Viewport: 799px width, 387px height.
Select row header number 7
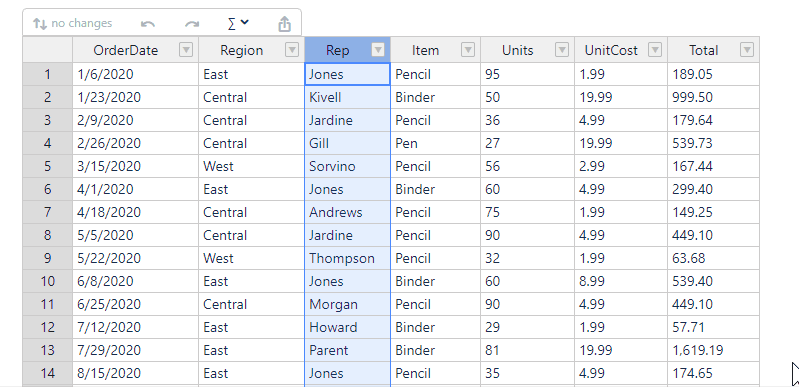[x=47, y=212]
